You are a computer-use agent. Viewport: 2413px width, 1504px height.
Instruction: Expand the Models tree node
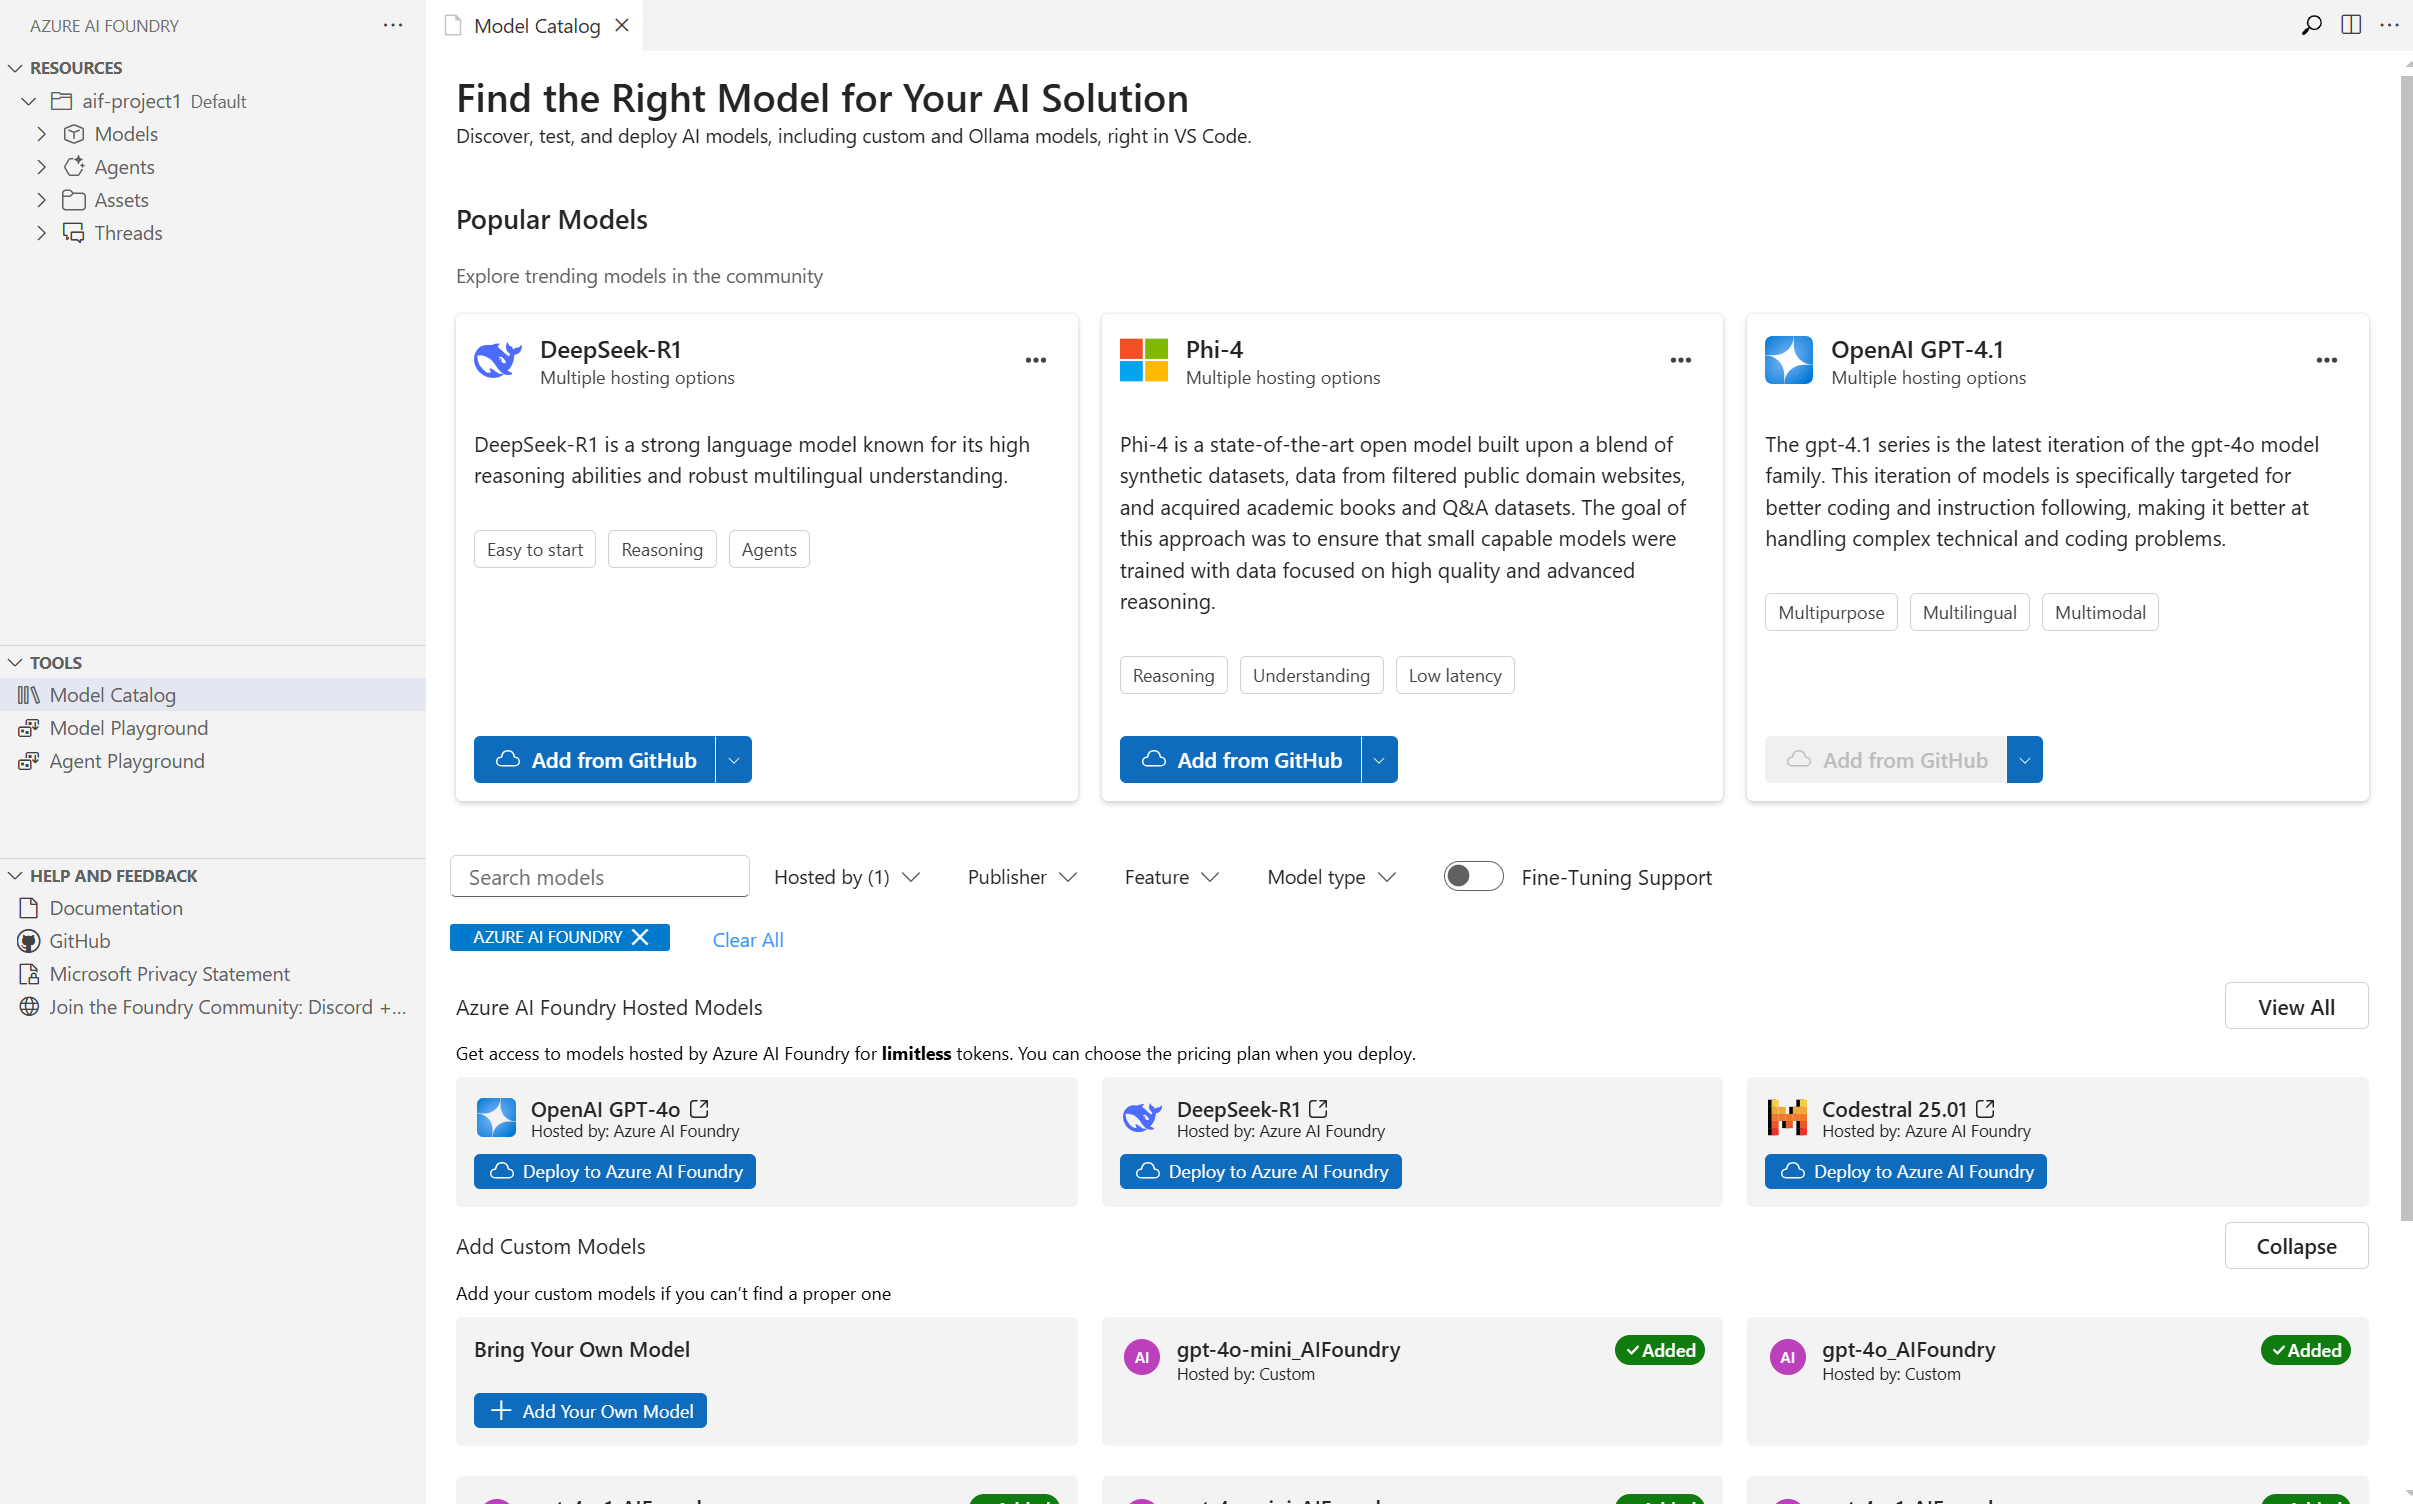pos(41,134)
